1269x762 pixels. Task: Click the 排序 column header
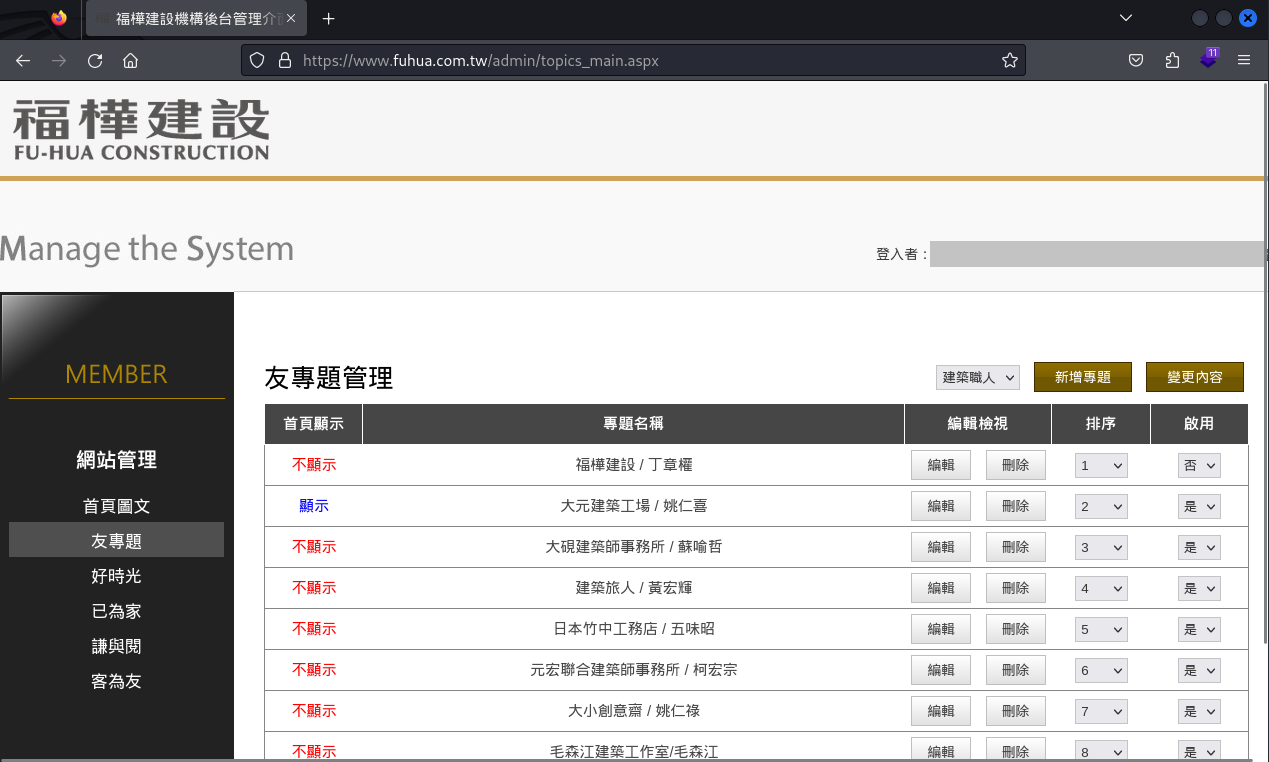(1101, 424)
